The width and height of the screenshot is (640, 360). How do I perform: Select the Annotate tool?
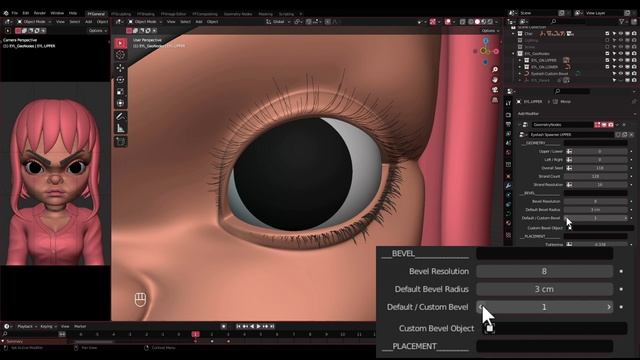pos(120,116)
